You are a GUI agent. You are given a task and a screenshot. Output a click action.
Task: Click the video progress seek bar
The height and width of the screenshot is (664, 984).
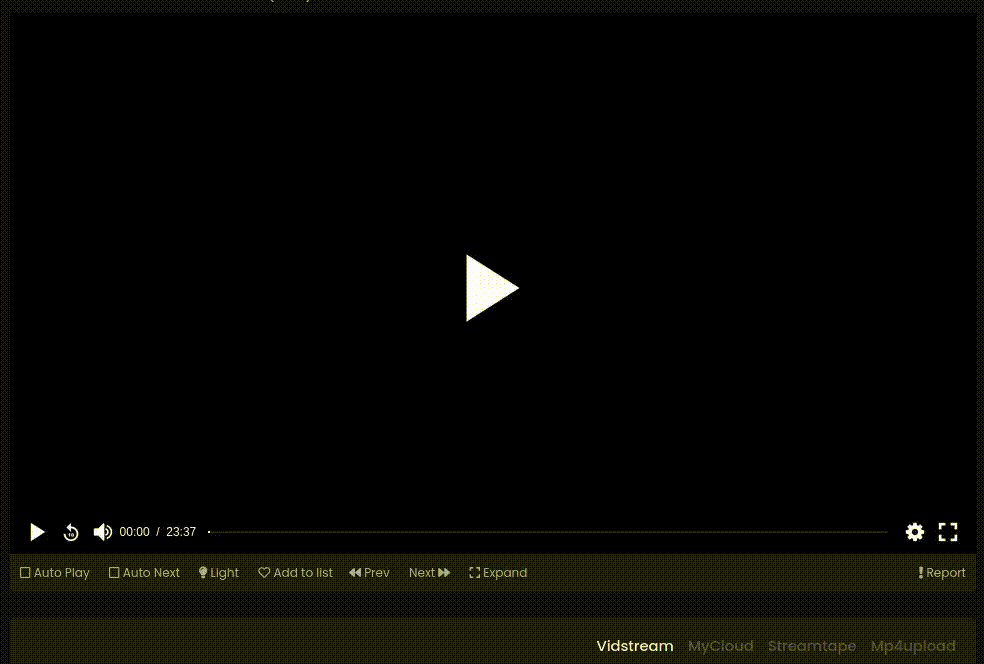548,532
